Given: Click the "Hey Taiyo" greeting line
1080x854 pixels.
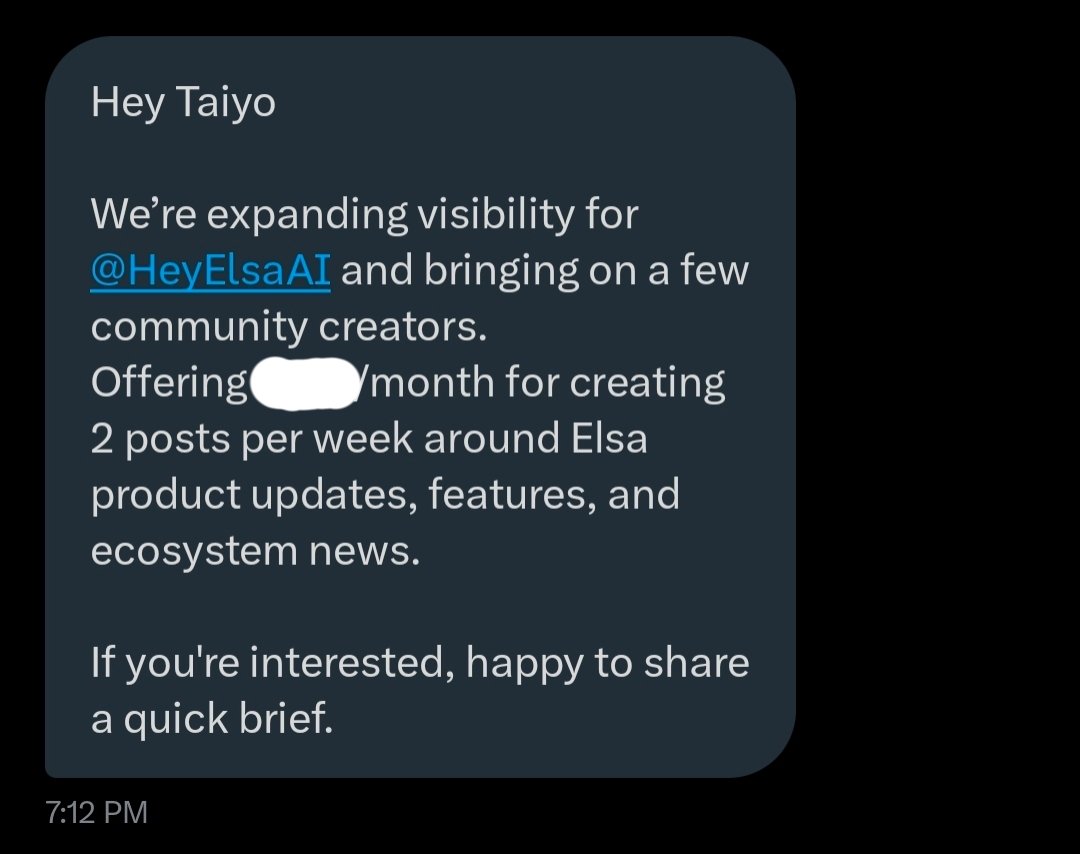Looking at the screenshot, I should point(183,103).
